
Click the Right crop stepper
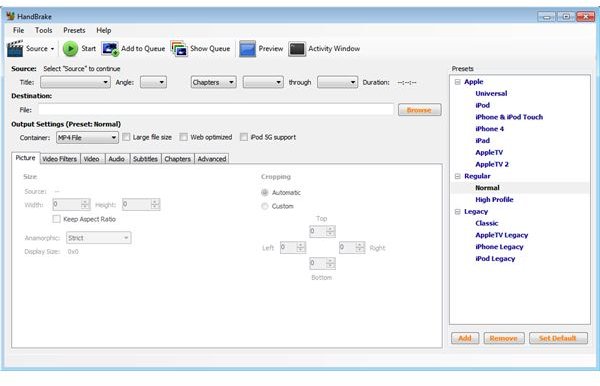pos(352,247)
